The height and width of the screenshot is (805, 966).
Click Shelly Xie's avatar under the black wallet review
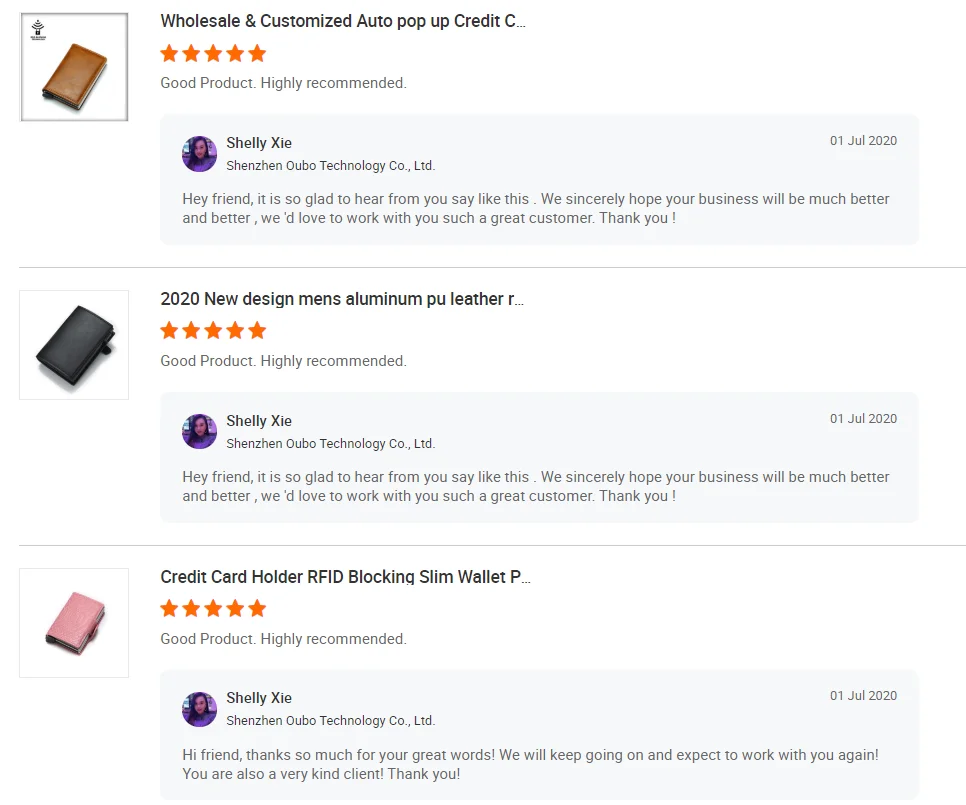point(200,432)
